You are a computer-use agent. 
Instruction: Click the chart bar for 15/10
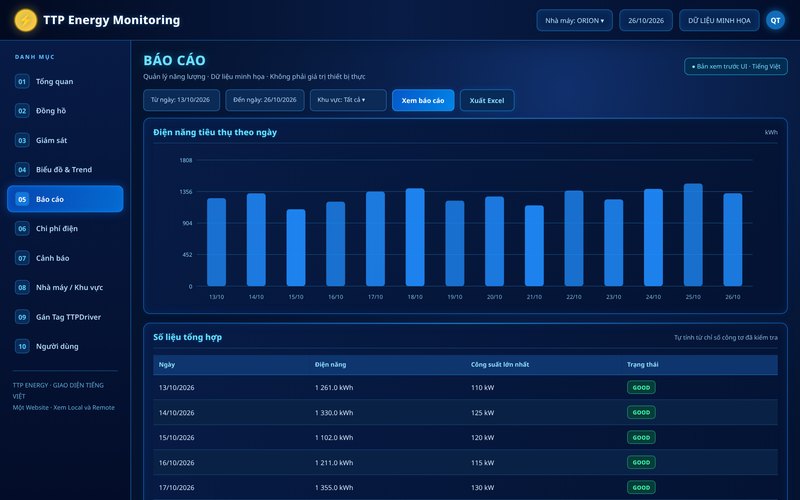tap(296, 247)
